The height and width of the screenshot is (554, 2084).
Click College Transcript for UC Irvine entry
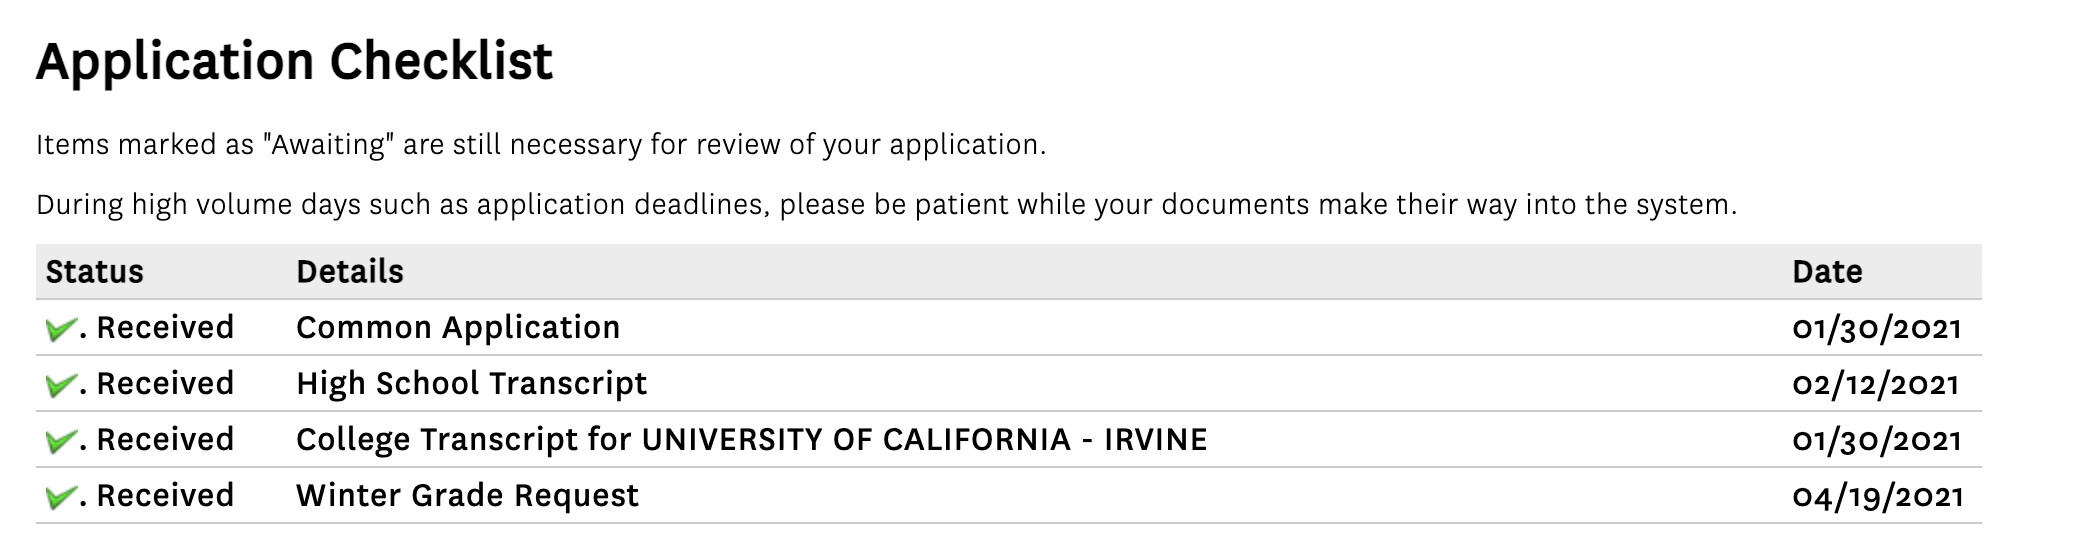click(x=751, y=440)
